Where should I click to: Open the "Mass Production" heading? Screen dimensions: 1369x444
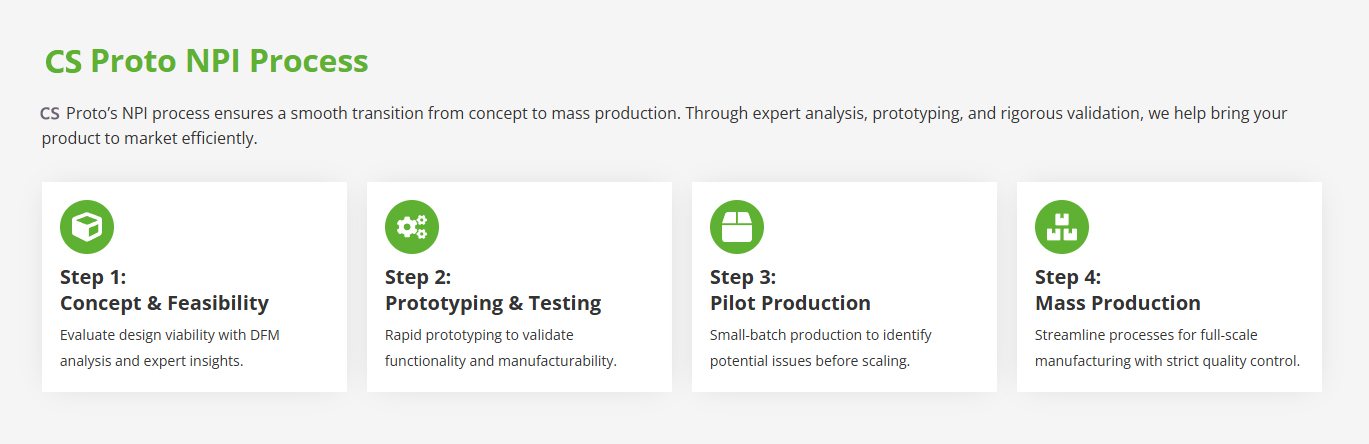[x=1117, y=303]
